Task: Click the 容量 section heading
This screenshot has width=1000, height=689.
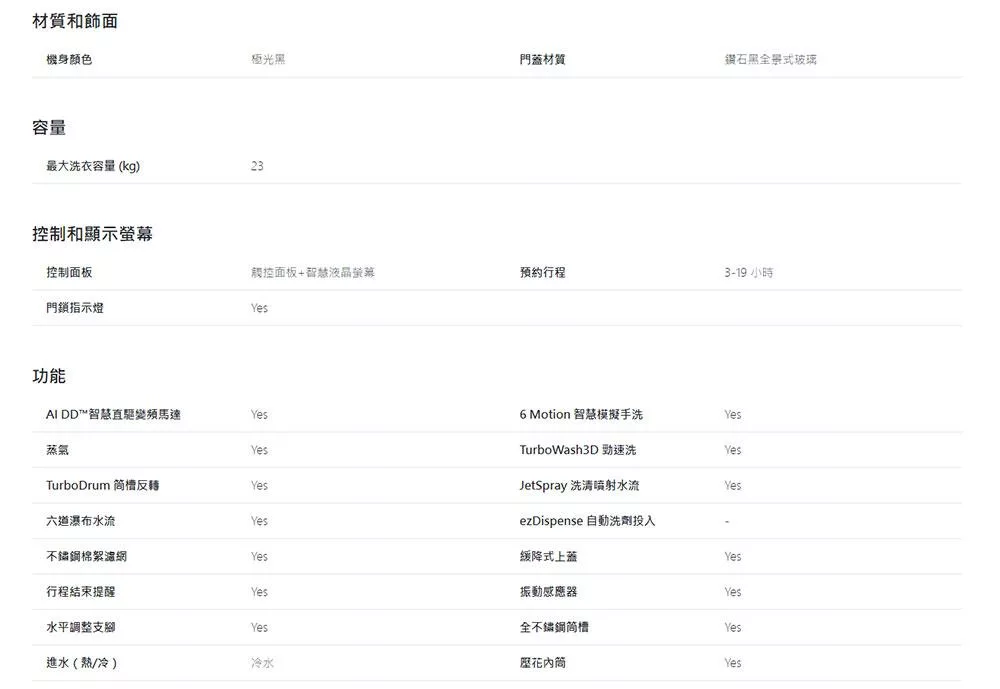Action: coord(49,128)
